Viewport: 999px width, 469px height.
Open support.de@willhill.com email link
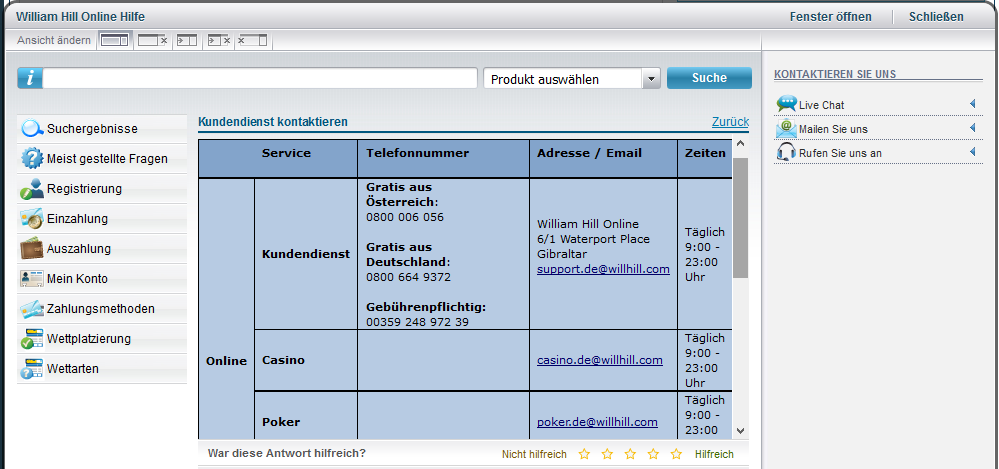point(603,269)
